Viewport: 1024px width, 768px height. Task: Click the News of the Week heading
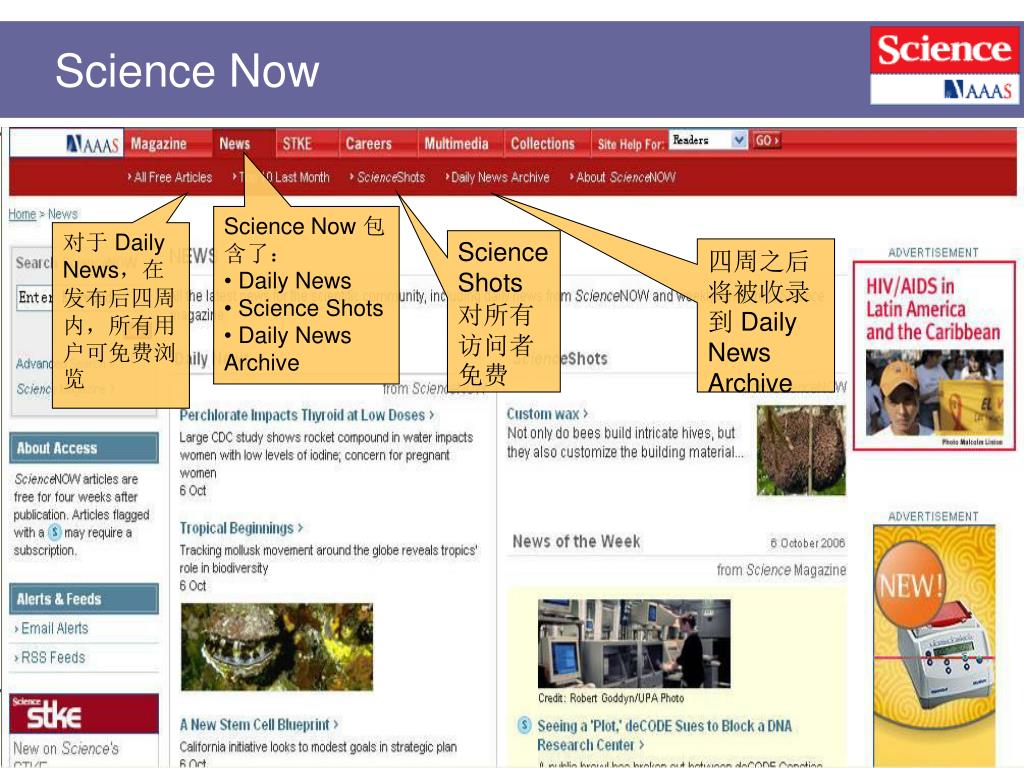[576, 541]
